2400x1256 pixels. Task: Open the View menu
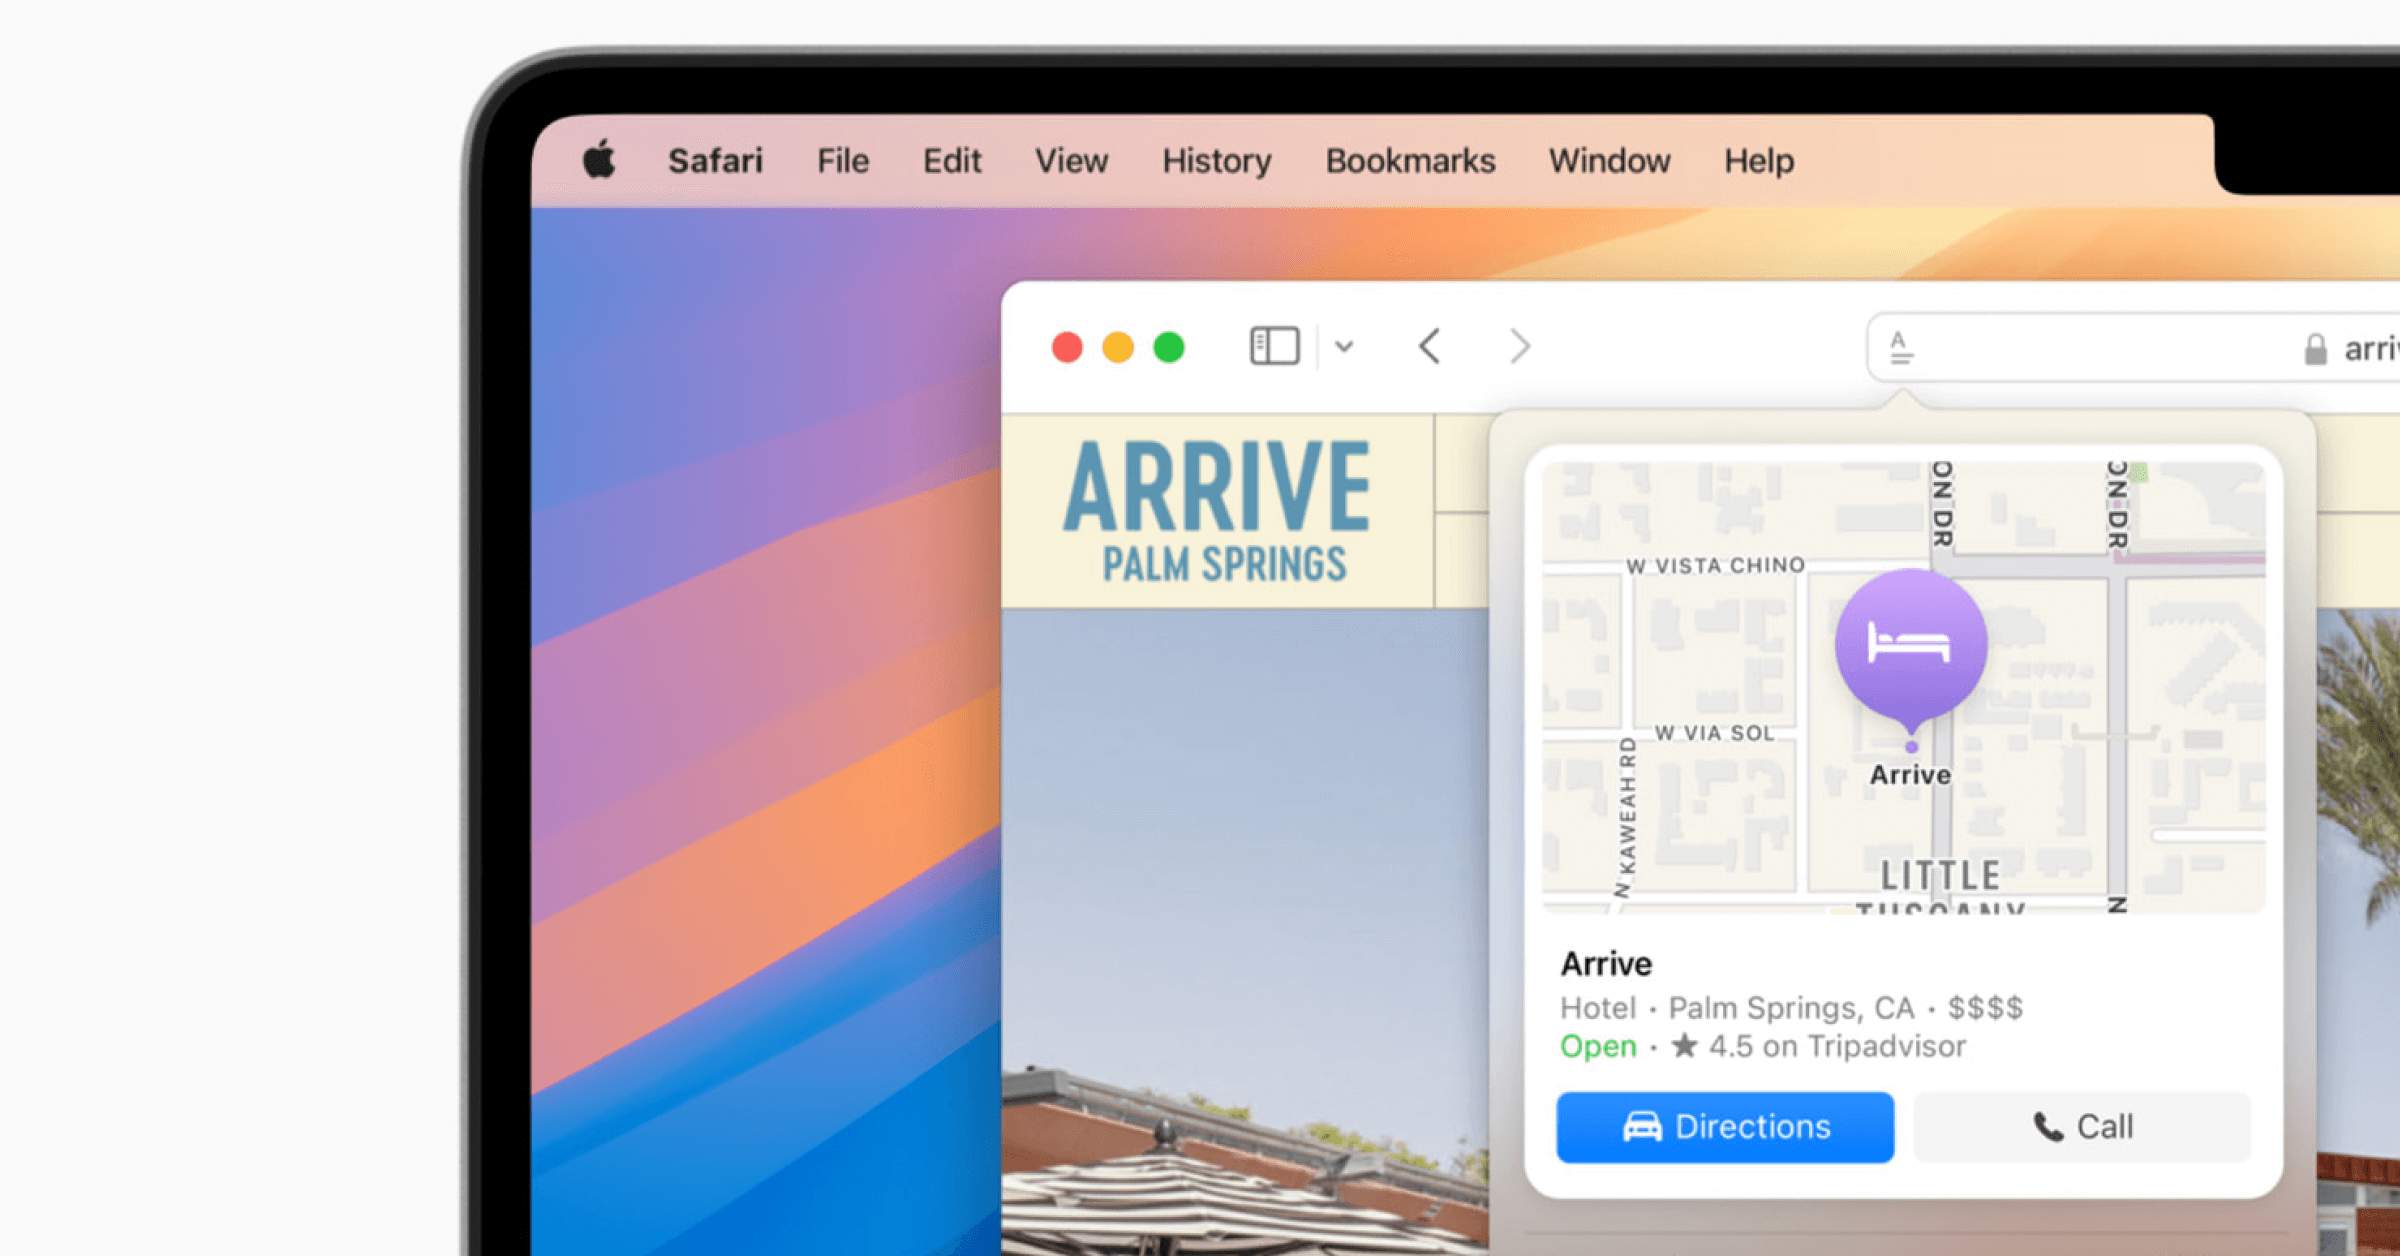pos(1071,161)
